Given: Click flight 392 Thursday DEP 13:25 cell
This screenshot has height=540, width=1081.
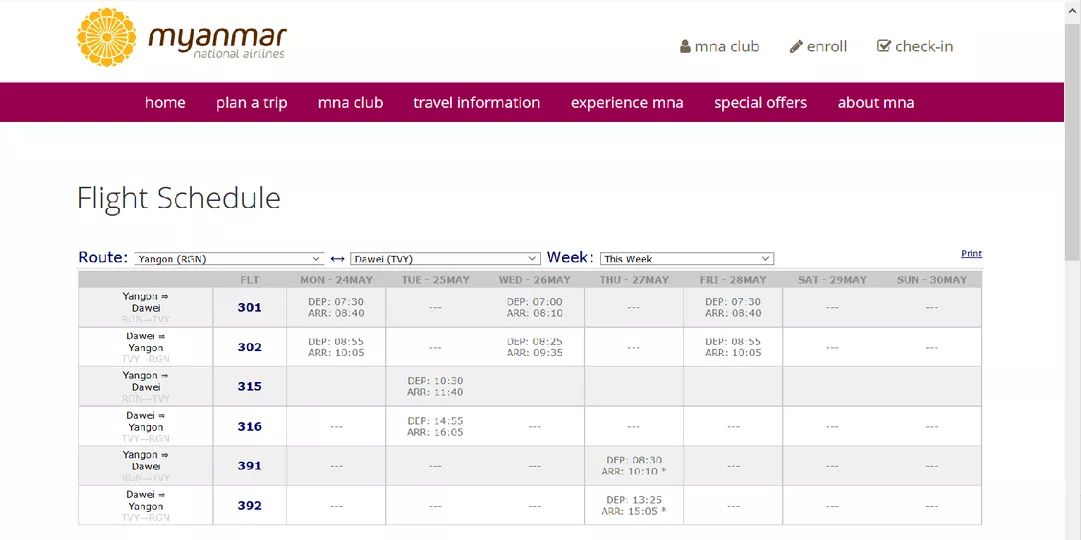Looking at the screenshot, I should pyautogui.click(x=634, y=506).
